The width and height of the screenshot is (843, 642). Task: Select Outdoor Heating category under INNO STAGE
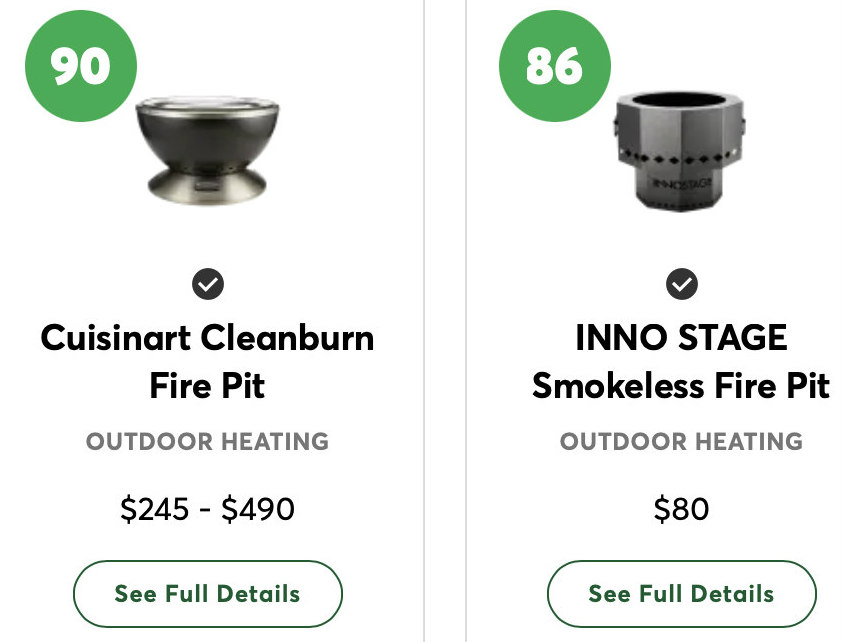[x=681, y=441]
